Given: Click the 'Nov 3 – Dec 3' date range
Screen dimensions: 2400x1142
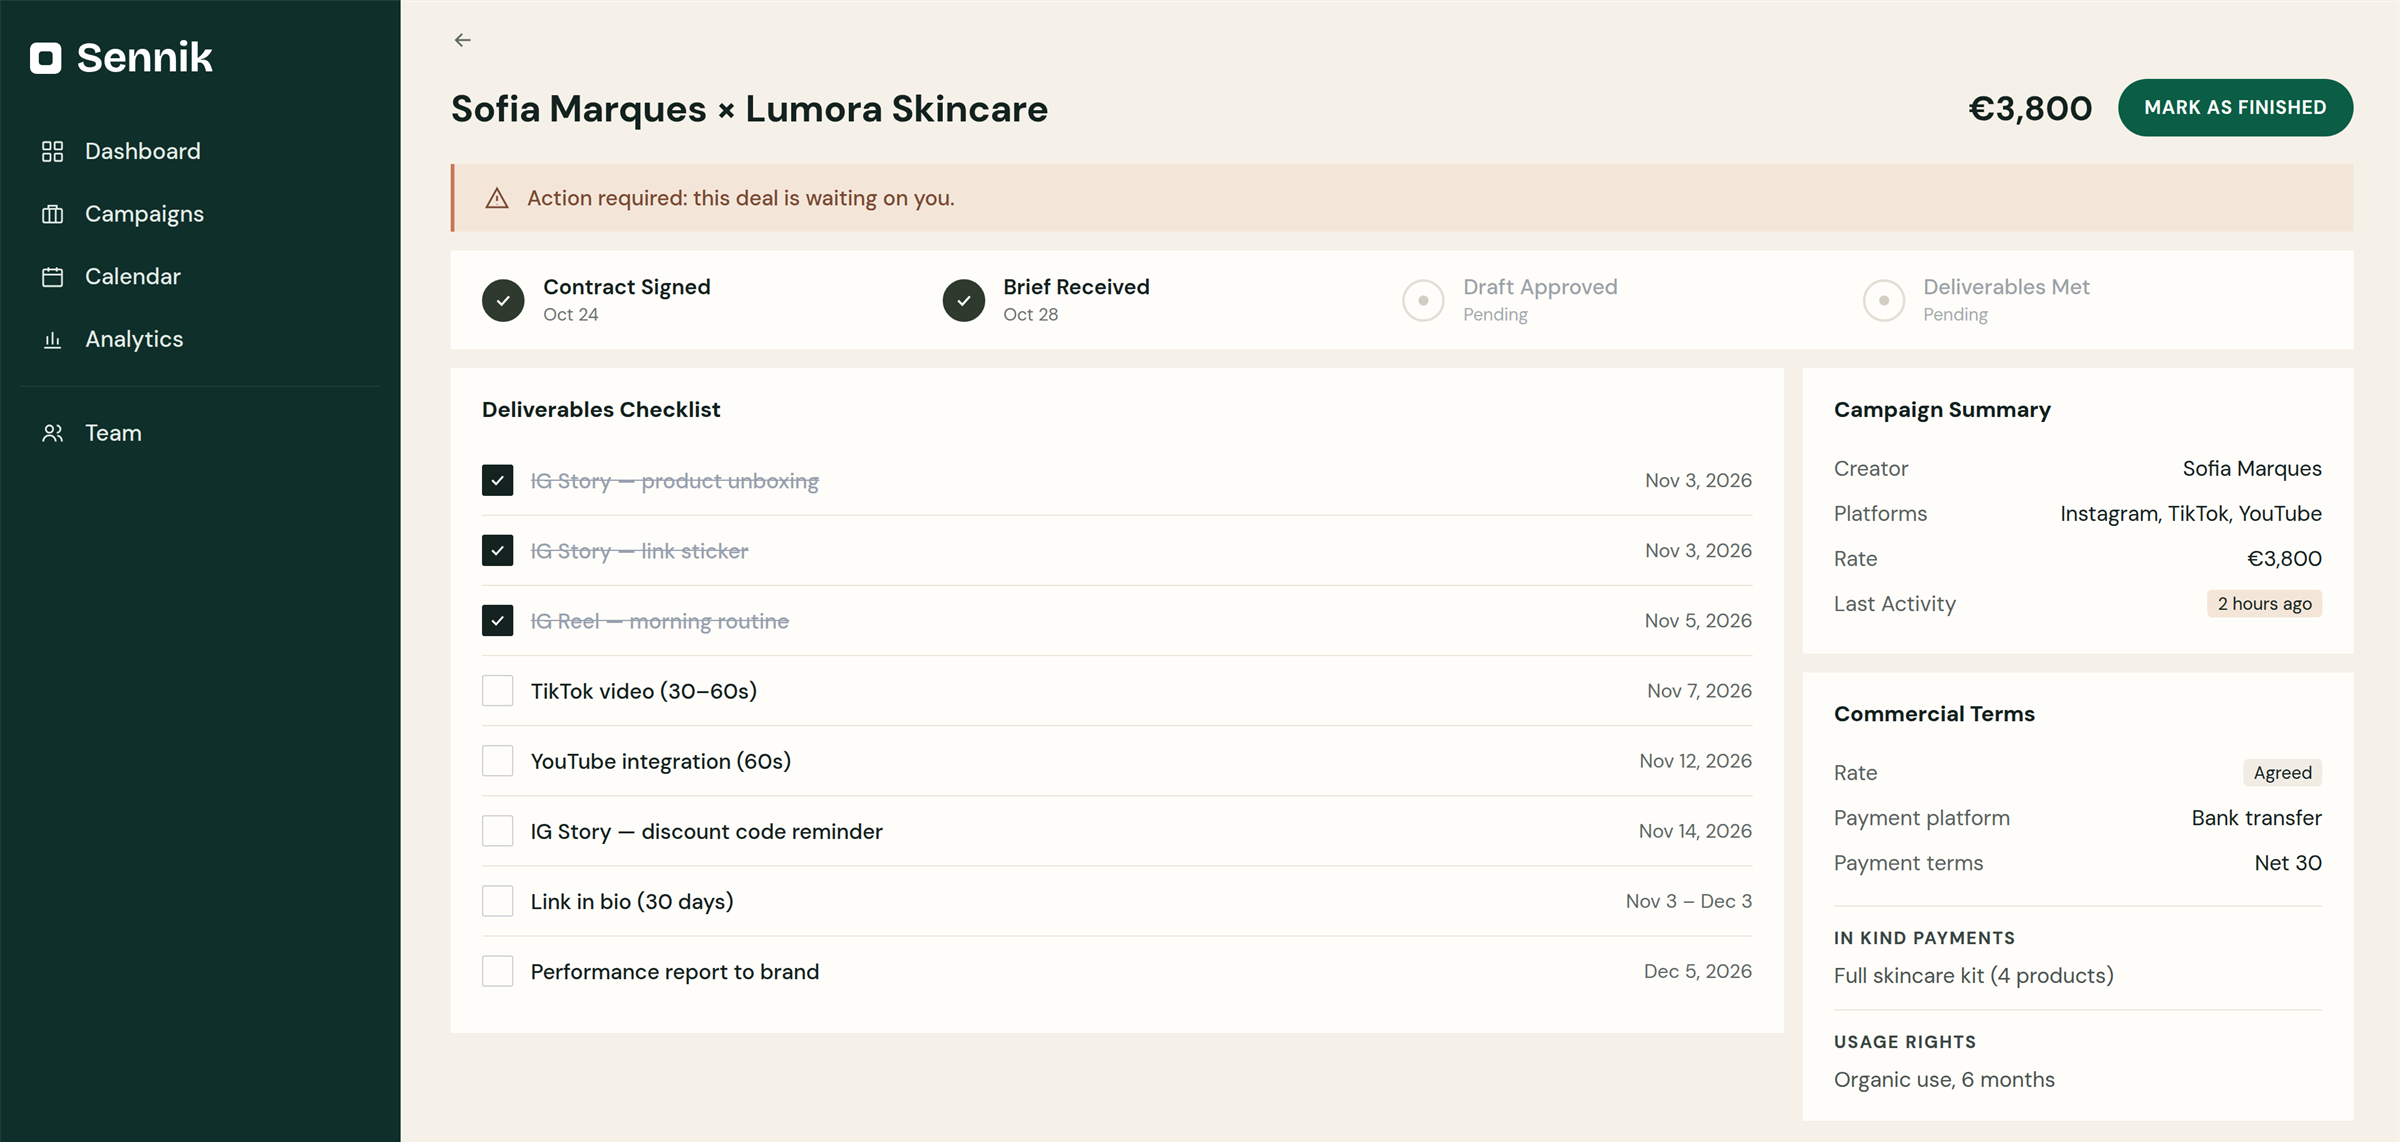Looking at the screenshot, I should pos(1688,901).
